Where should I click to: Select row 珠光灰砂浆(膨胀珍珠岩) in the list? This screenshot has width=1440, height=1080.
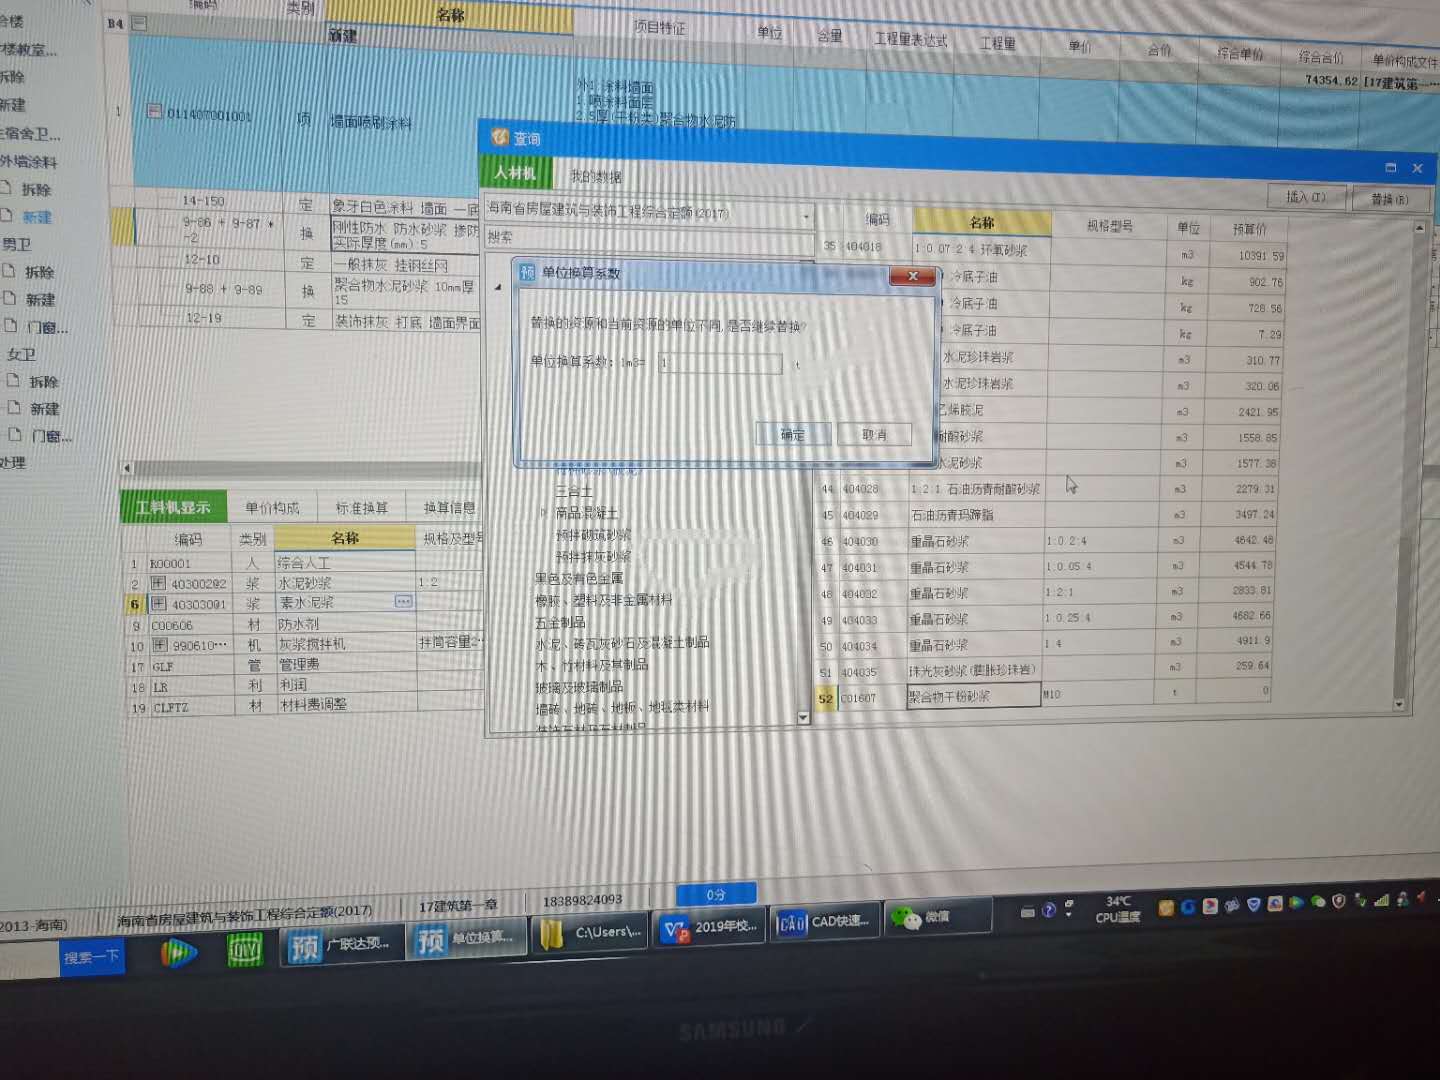click(1046, 671)
